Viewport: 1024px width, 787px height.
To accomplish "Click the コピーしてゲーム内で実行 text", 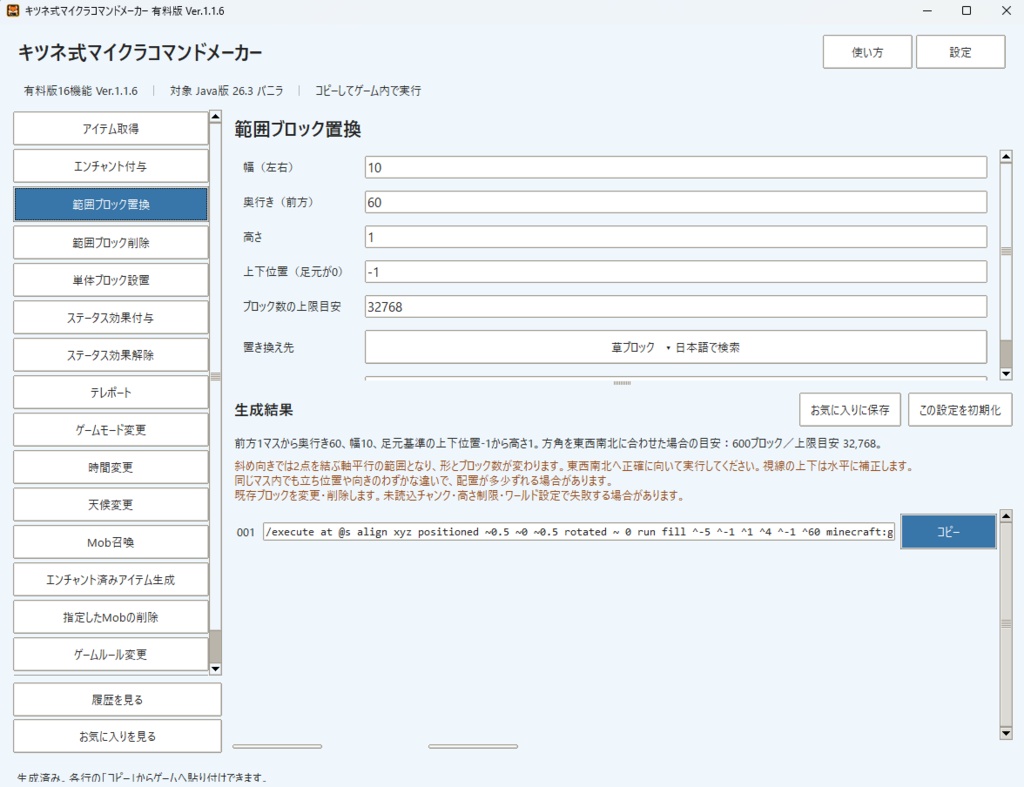I will coord(368,91).
